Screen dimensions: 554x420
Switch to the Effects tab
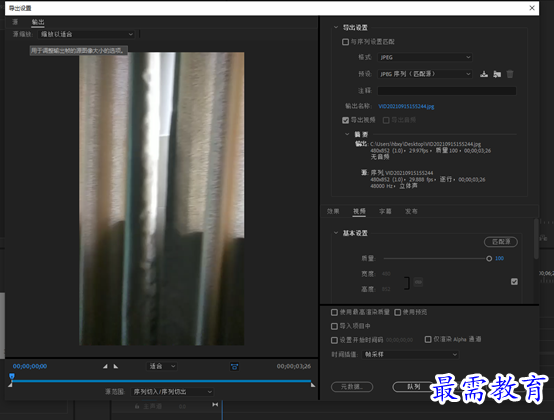[333, 211]
